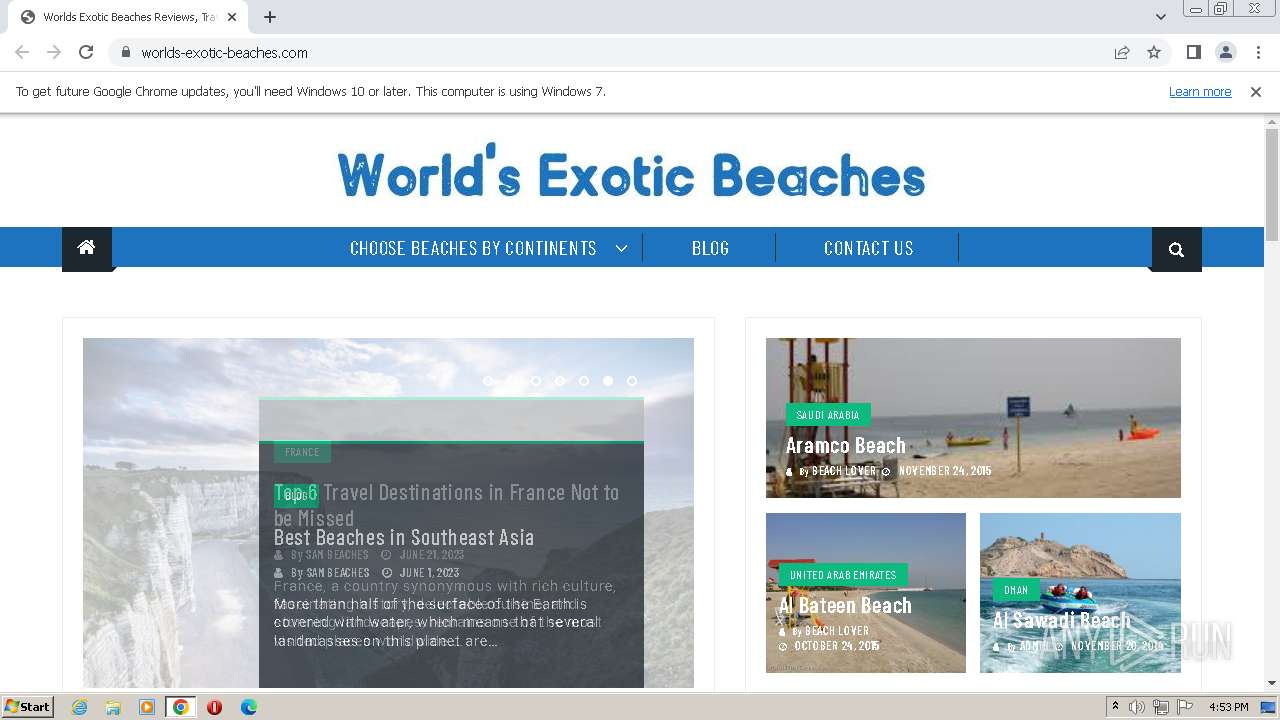Open the Action Center flag icon
Screen dimensions: 1280x720
[x=1185, y=707]
